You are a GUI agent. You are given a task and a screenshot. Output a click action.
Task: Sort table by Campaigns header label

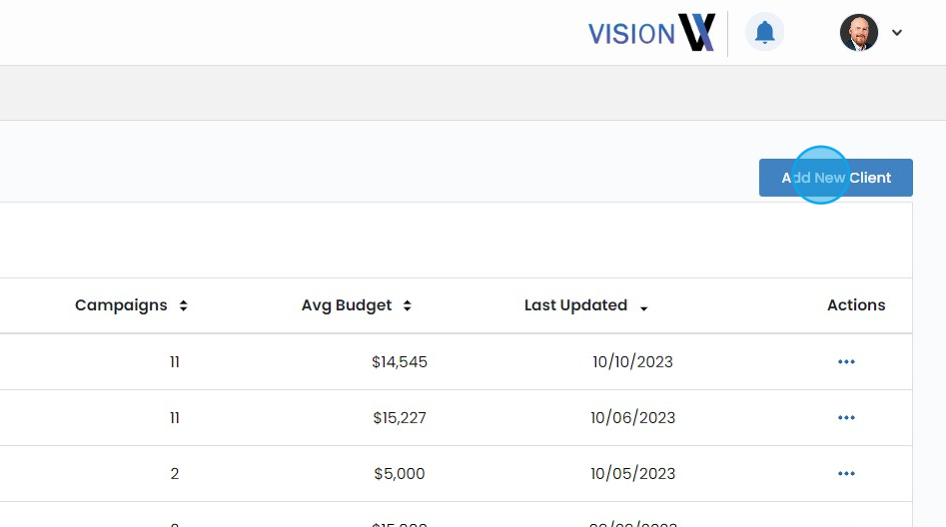121,305
